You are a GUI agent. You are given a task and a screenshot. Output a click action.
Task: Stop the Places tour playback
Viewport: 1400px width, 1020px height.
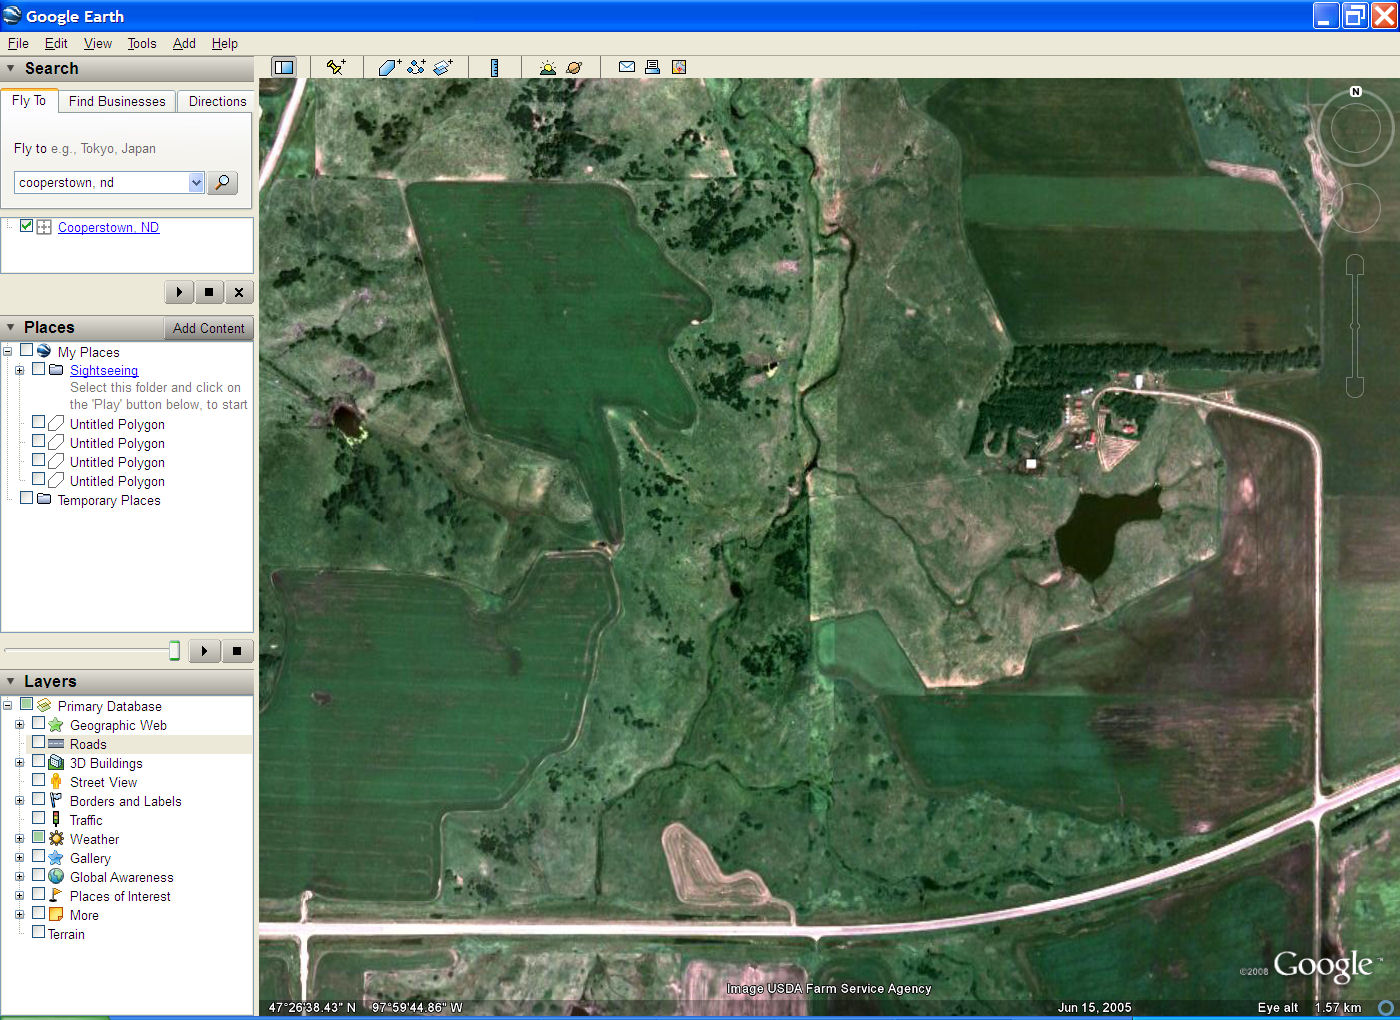click(x=237, y=651)
